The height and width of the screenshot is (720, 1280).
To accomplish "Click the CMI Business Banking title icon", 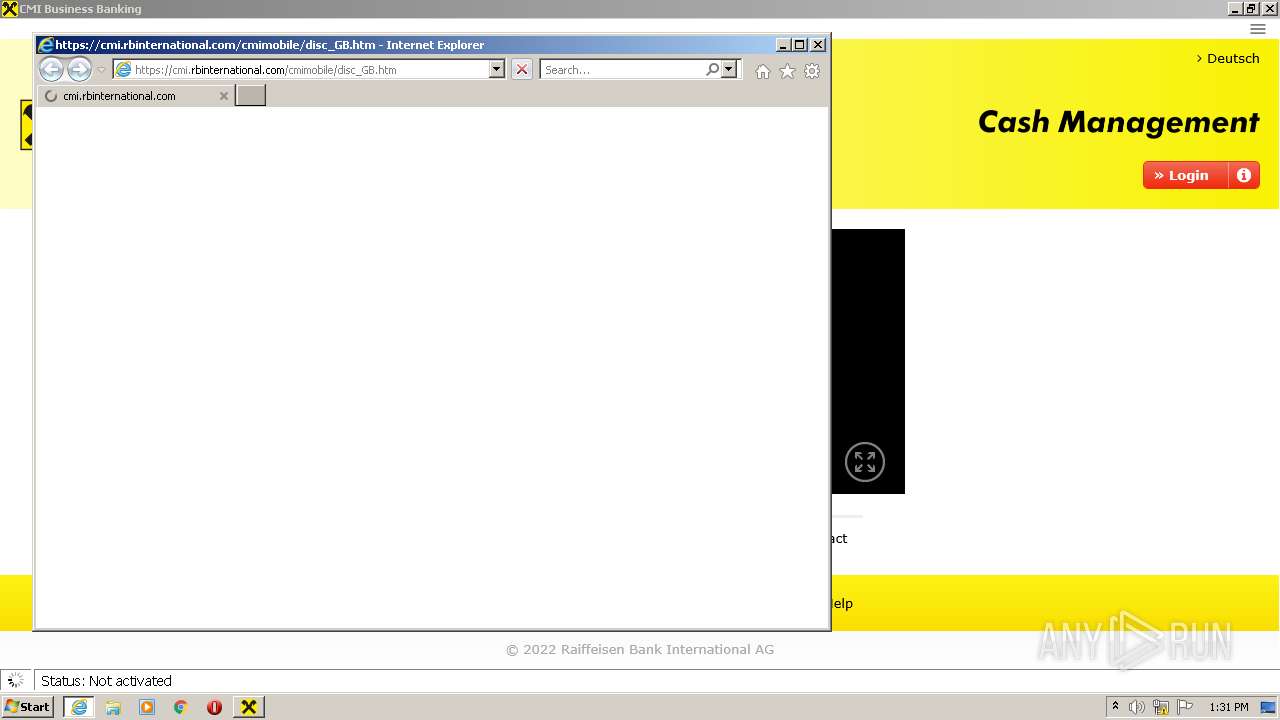I will (9, 9).
